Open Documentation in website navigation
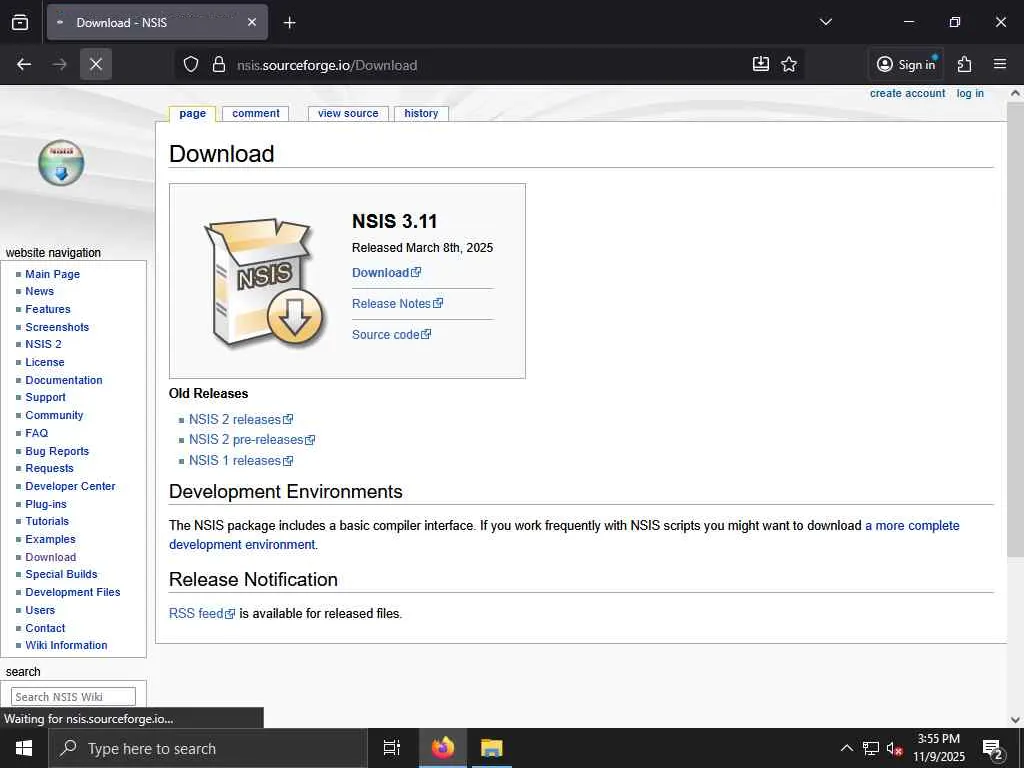This screenshot has width=1024, height=768. pyautogui.click(x=63, y=380)
